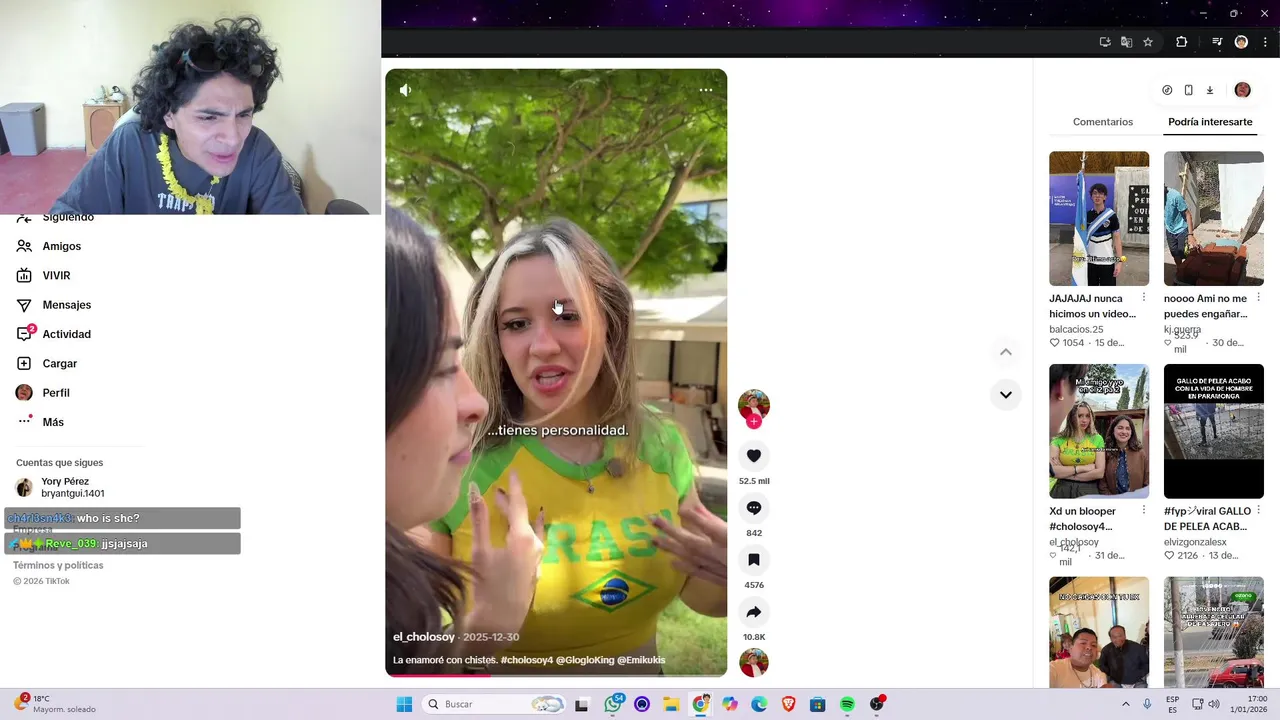
Task: Expand the Más menu
Action: point(53,422)
